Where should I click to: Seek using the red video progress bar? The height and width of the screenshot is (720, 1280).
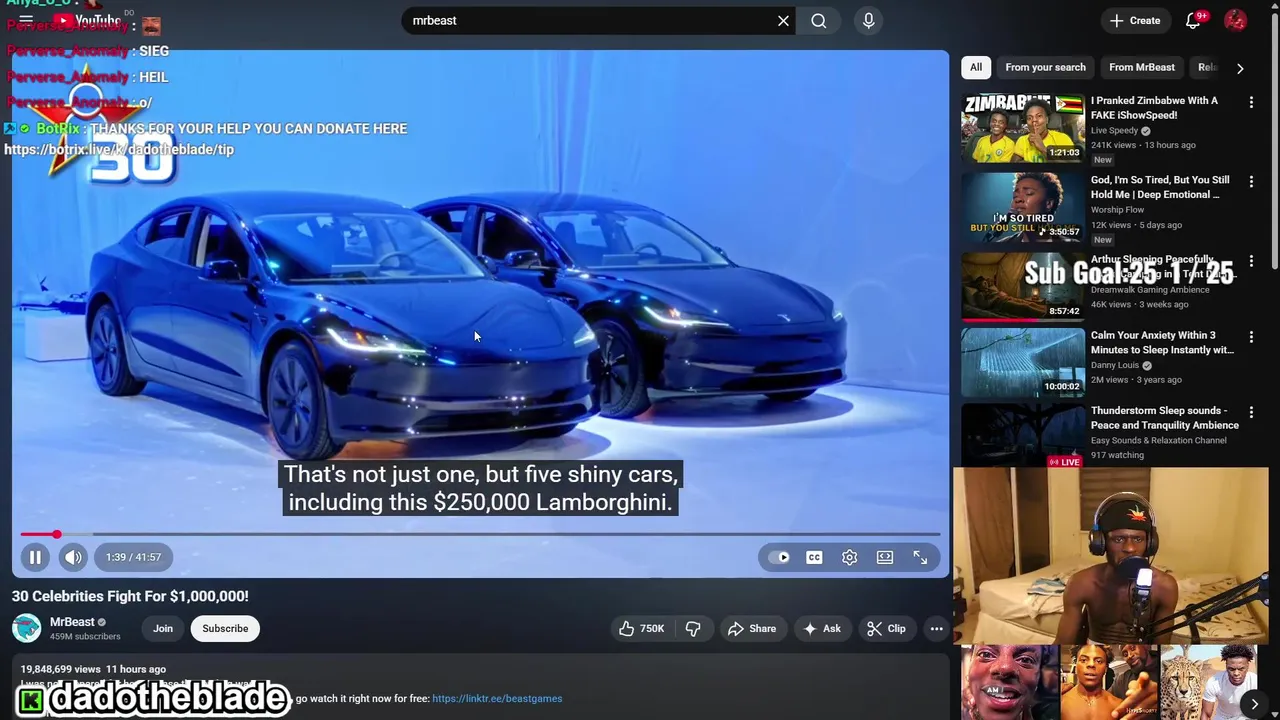[x=480, y=535]
